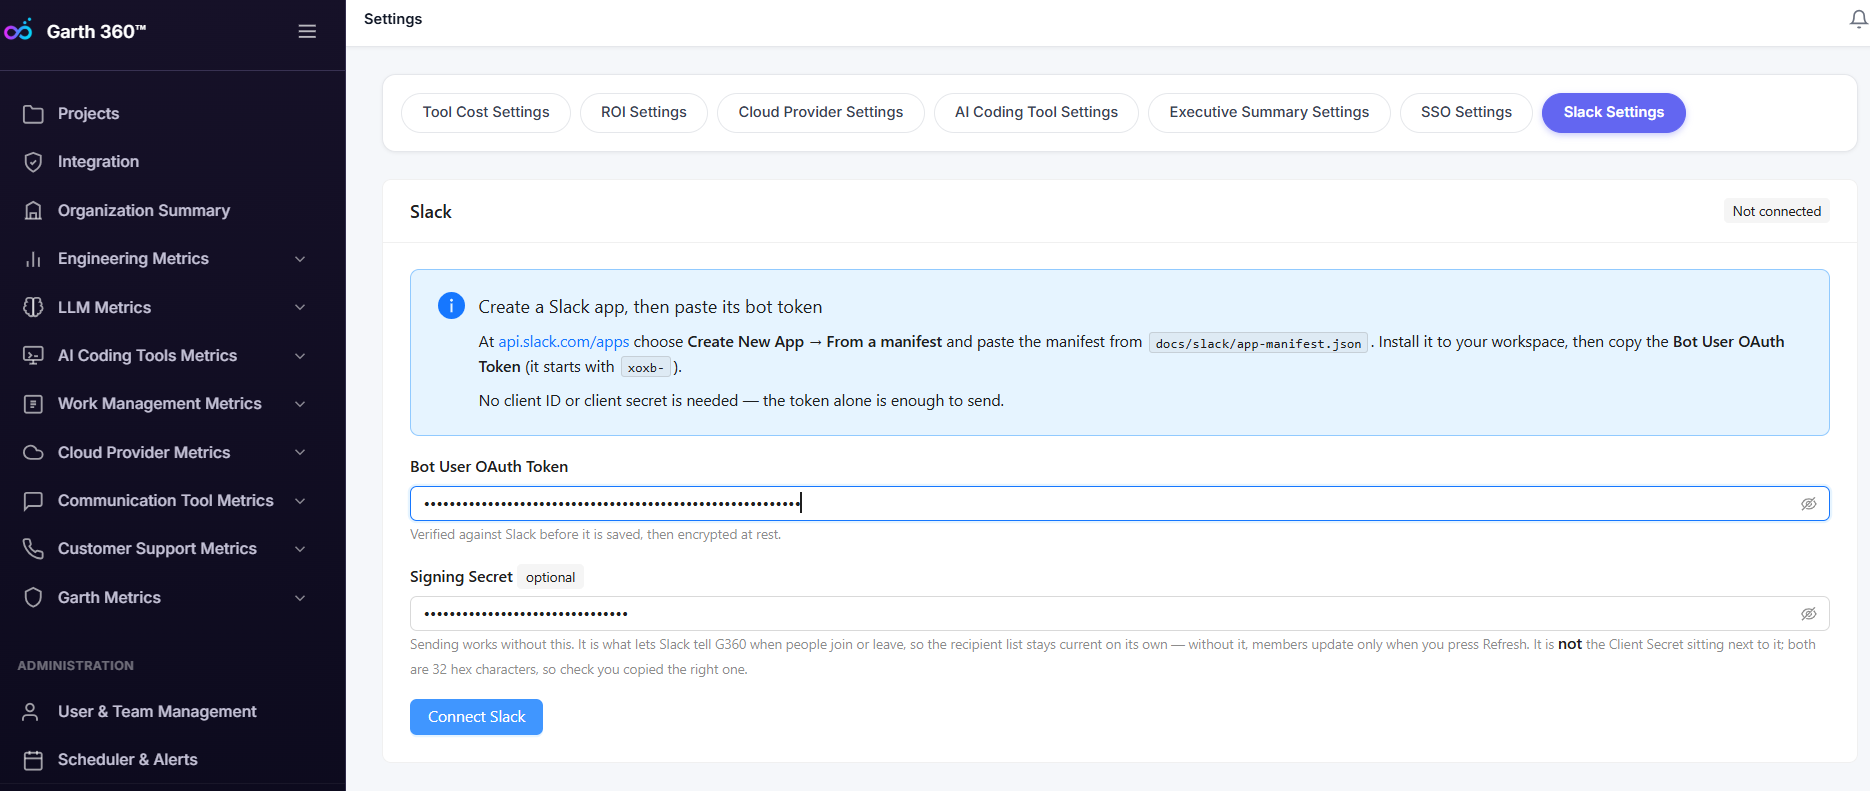The image size is (1870, 791).
Task: Click the Settings page title
Action: point(393,19)
